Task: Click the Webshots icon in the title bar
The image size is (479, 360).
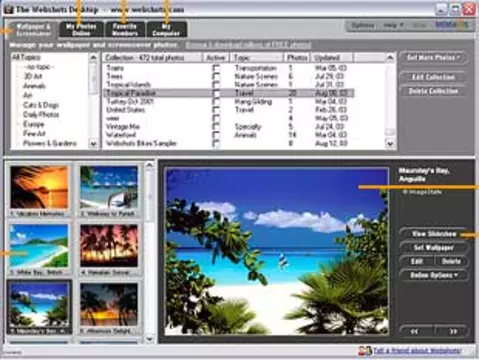Action: 9,9
